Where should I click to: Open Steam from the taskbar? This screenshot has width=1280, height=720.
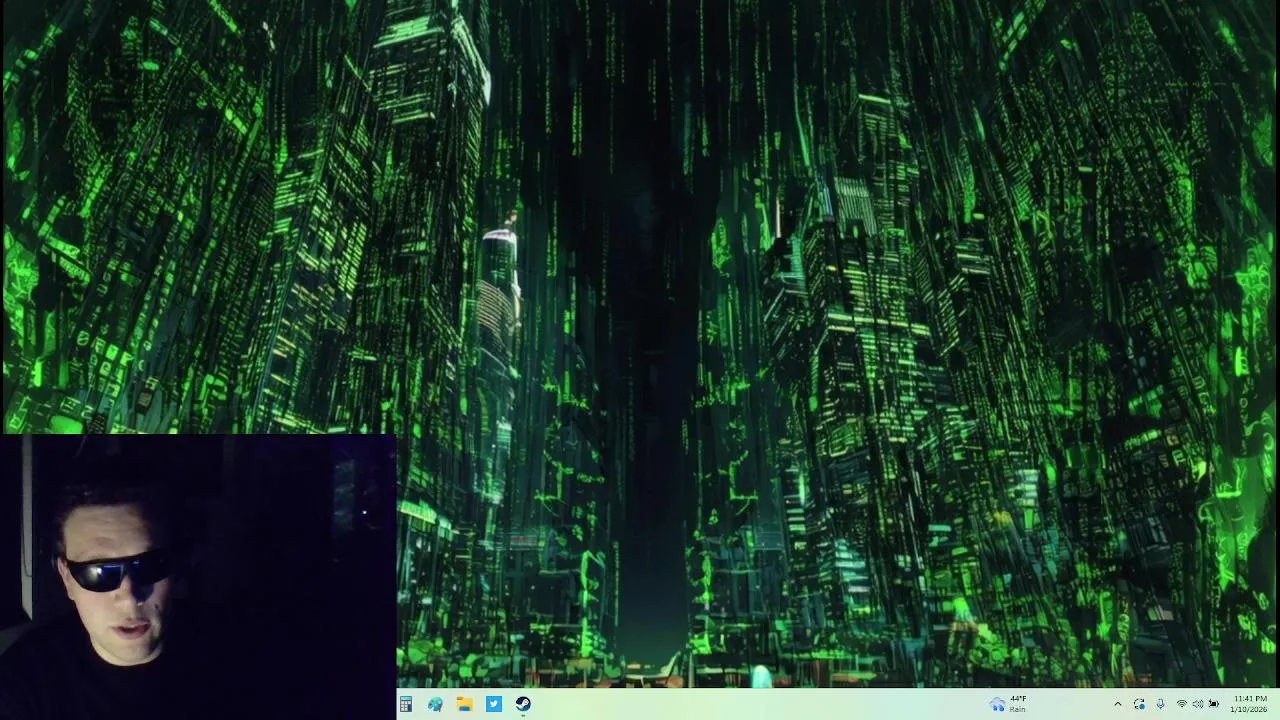pos(523,704)
